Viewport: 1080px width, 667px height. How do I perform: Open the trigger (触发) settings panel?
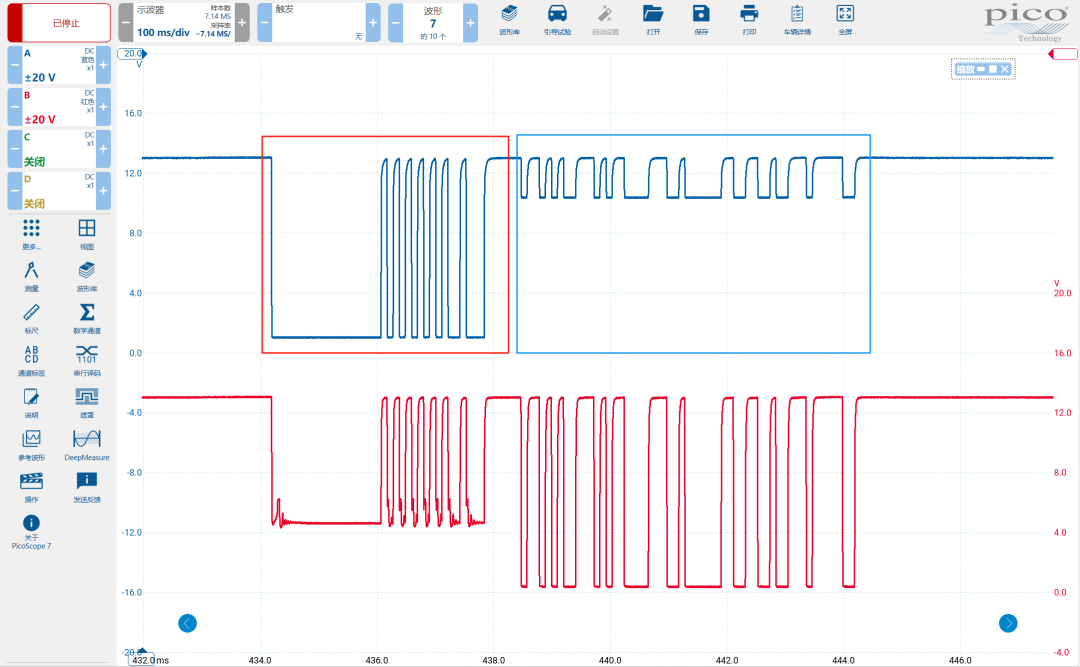318,23
